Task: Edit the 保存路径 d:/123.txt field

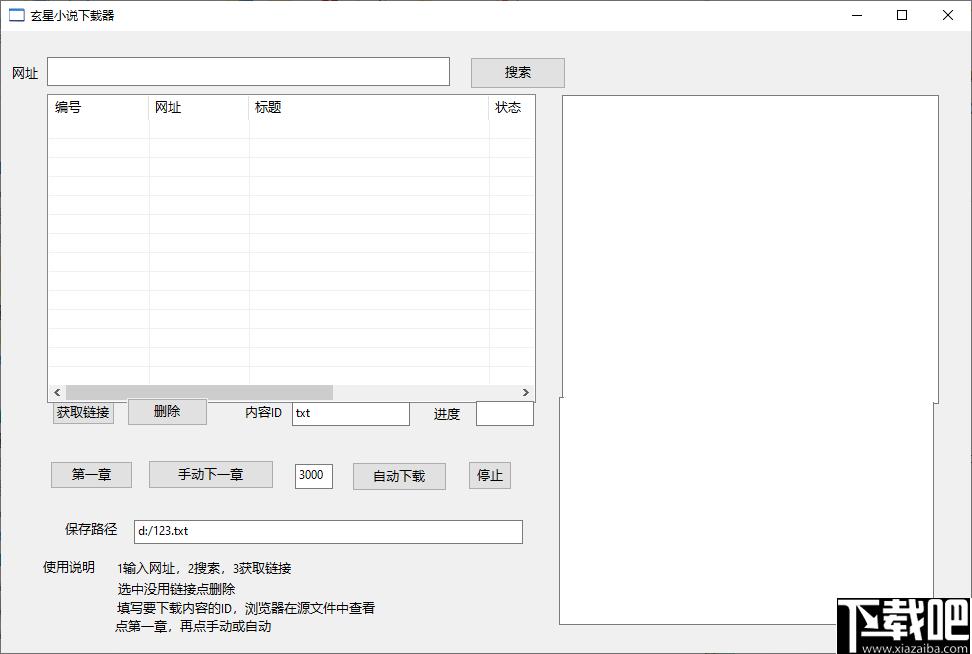Action: (329, 531)
